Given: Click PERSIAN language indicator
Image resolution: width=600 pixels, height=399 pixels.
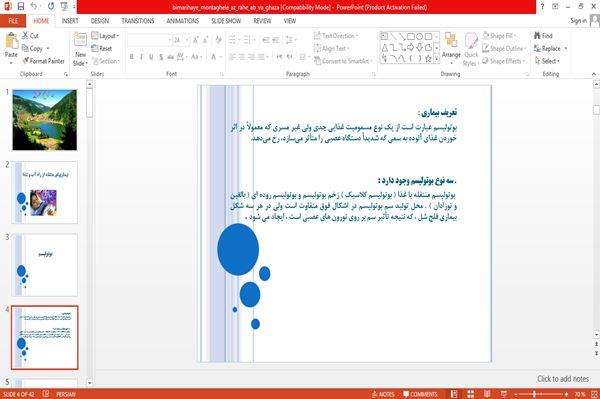Looking at the screenshot, I should pyautogui.click(x=65, y=394).
